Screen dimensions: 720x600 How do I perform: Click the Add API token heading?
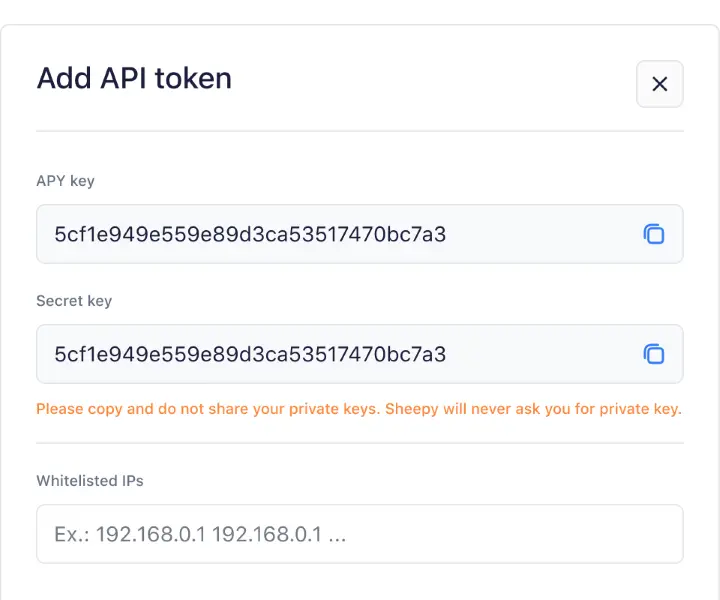(134, 78)
